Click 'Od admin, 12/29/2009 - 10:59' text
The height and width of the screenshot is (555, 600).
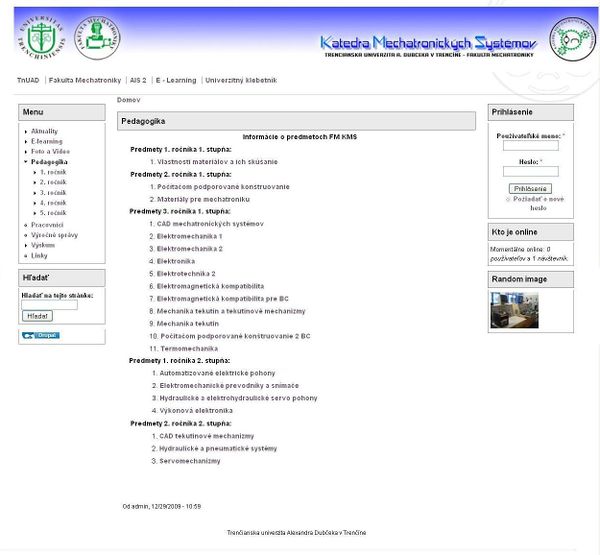coord(161,507)
